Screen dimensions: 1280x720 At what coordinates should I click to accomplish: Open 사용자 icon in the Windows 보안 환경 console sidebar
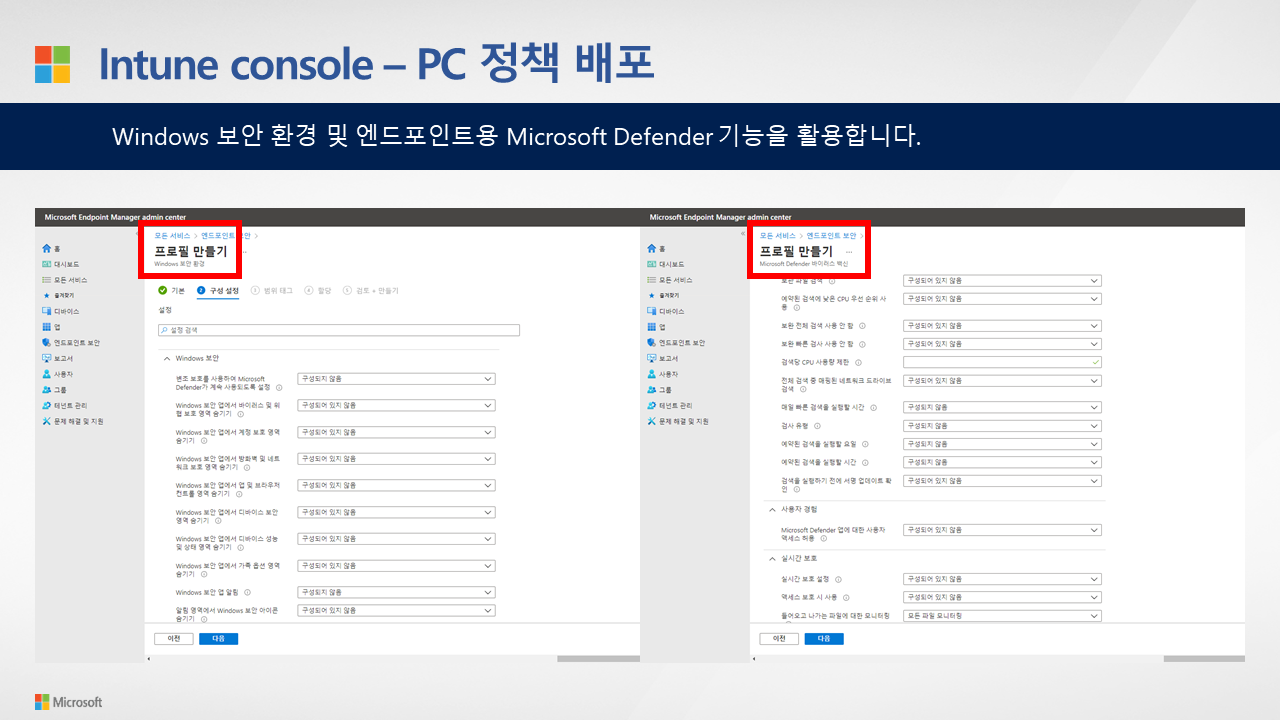[46, 374]
